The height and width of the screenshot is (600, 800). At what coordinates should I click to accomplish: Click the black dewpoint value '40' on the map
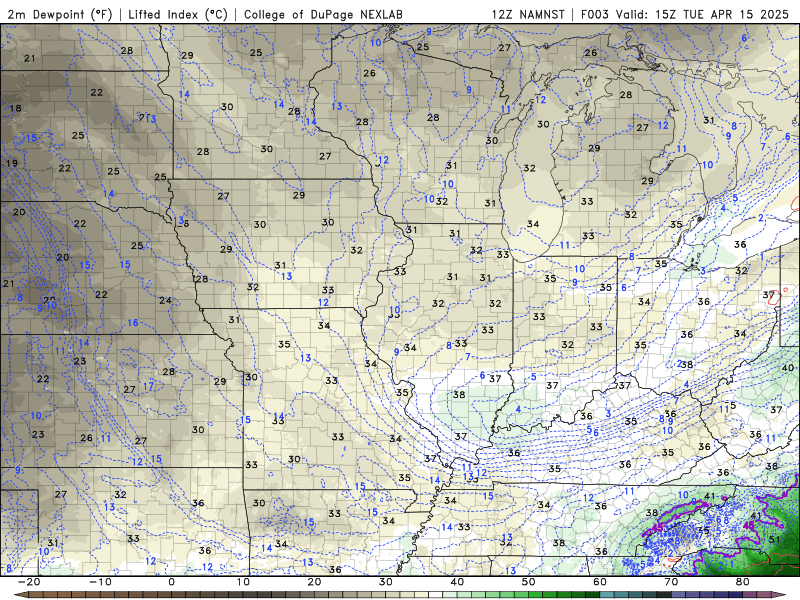point(788,368)
